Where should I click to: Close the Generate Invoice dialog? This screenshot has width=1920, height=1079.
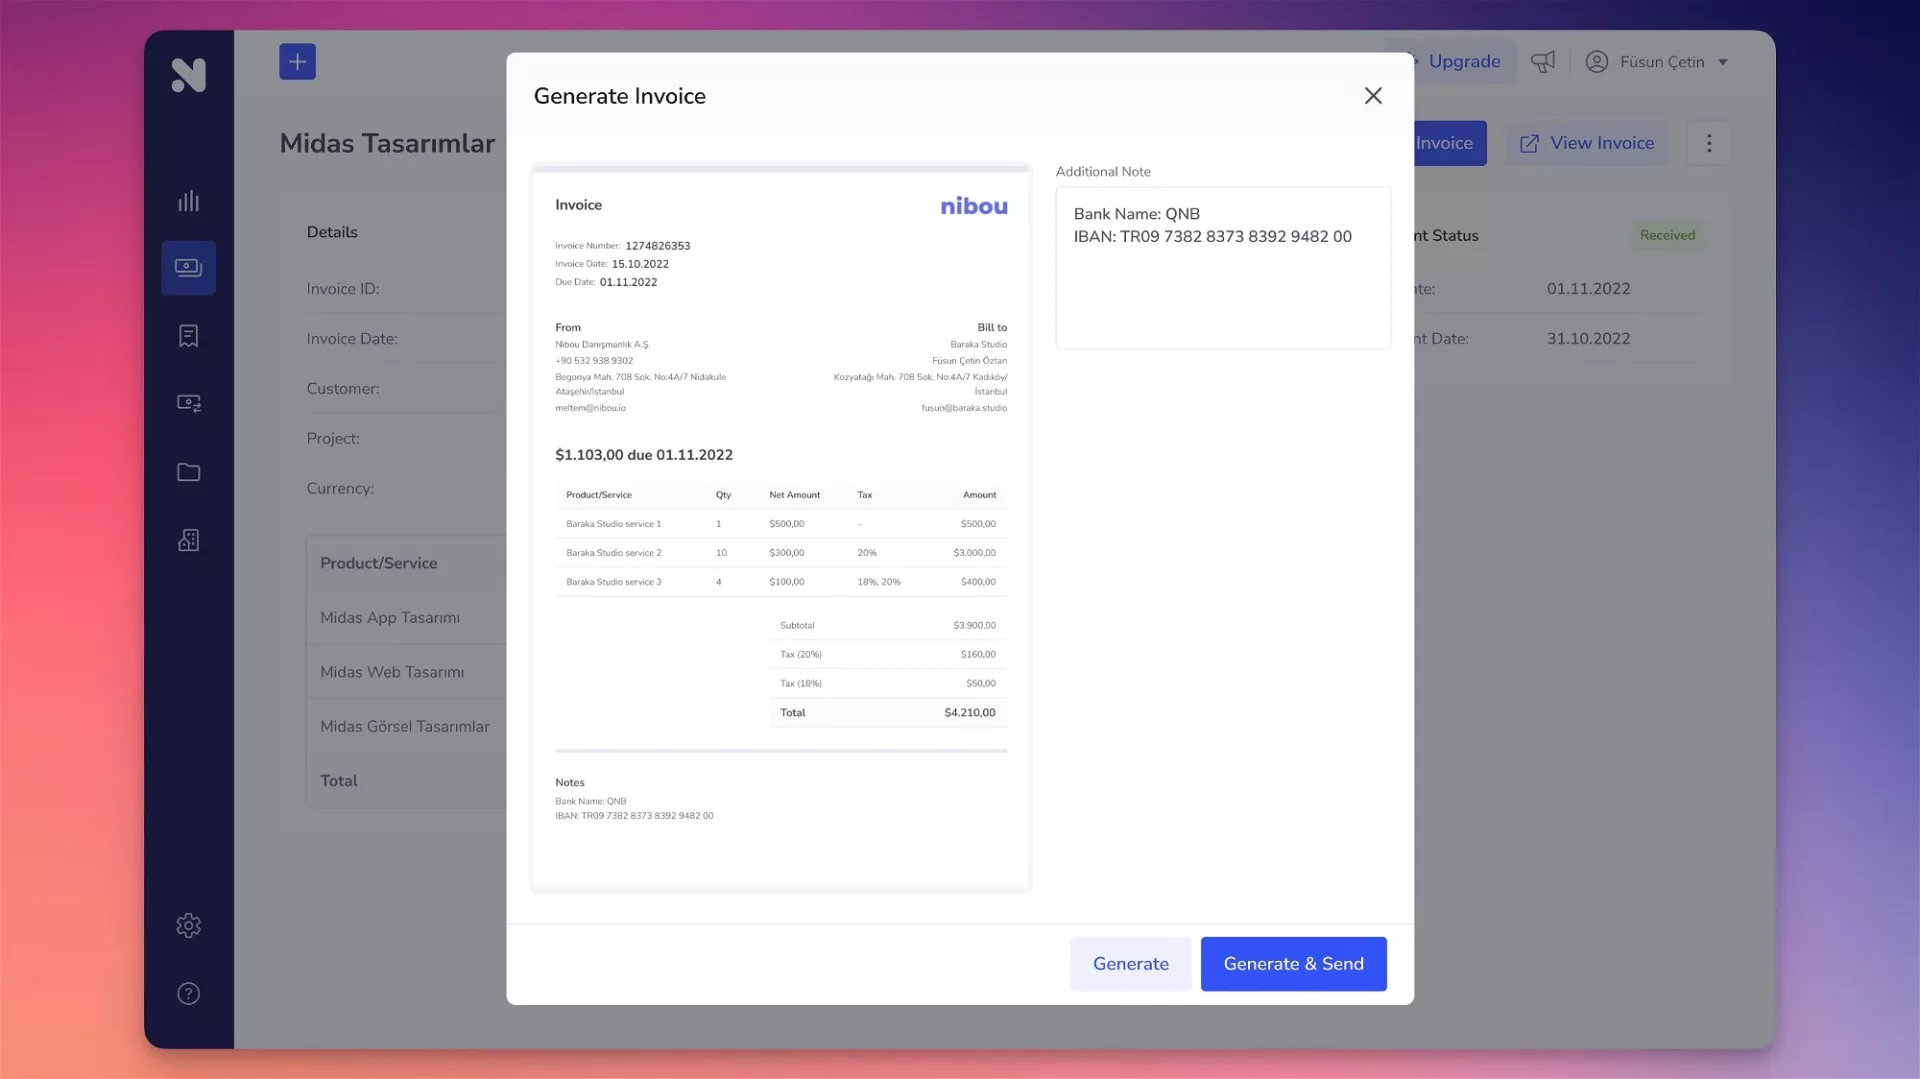click(x=1373, y=95)
